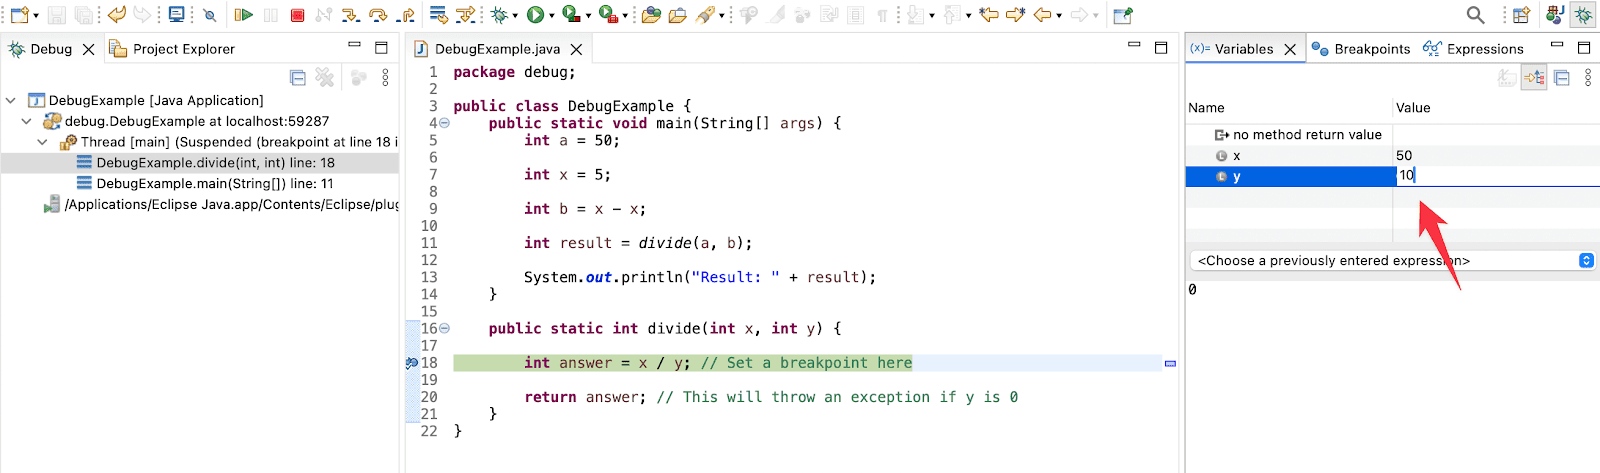Select DebugExample.main(String[]) stack frame

click(x=214, y=184)
